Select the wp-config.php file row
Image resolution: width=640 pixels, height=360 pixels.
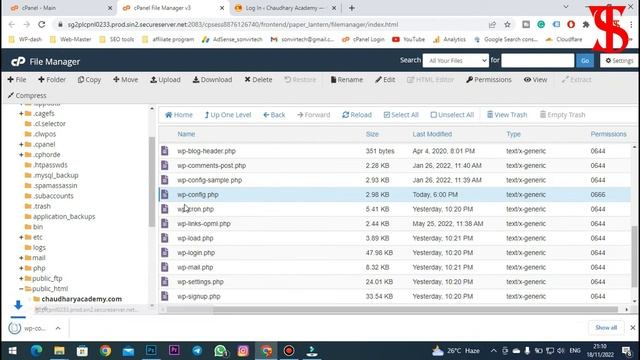pyautogui.click(x=394, y=195)
